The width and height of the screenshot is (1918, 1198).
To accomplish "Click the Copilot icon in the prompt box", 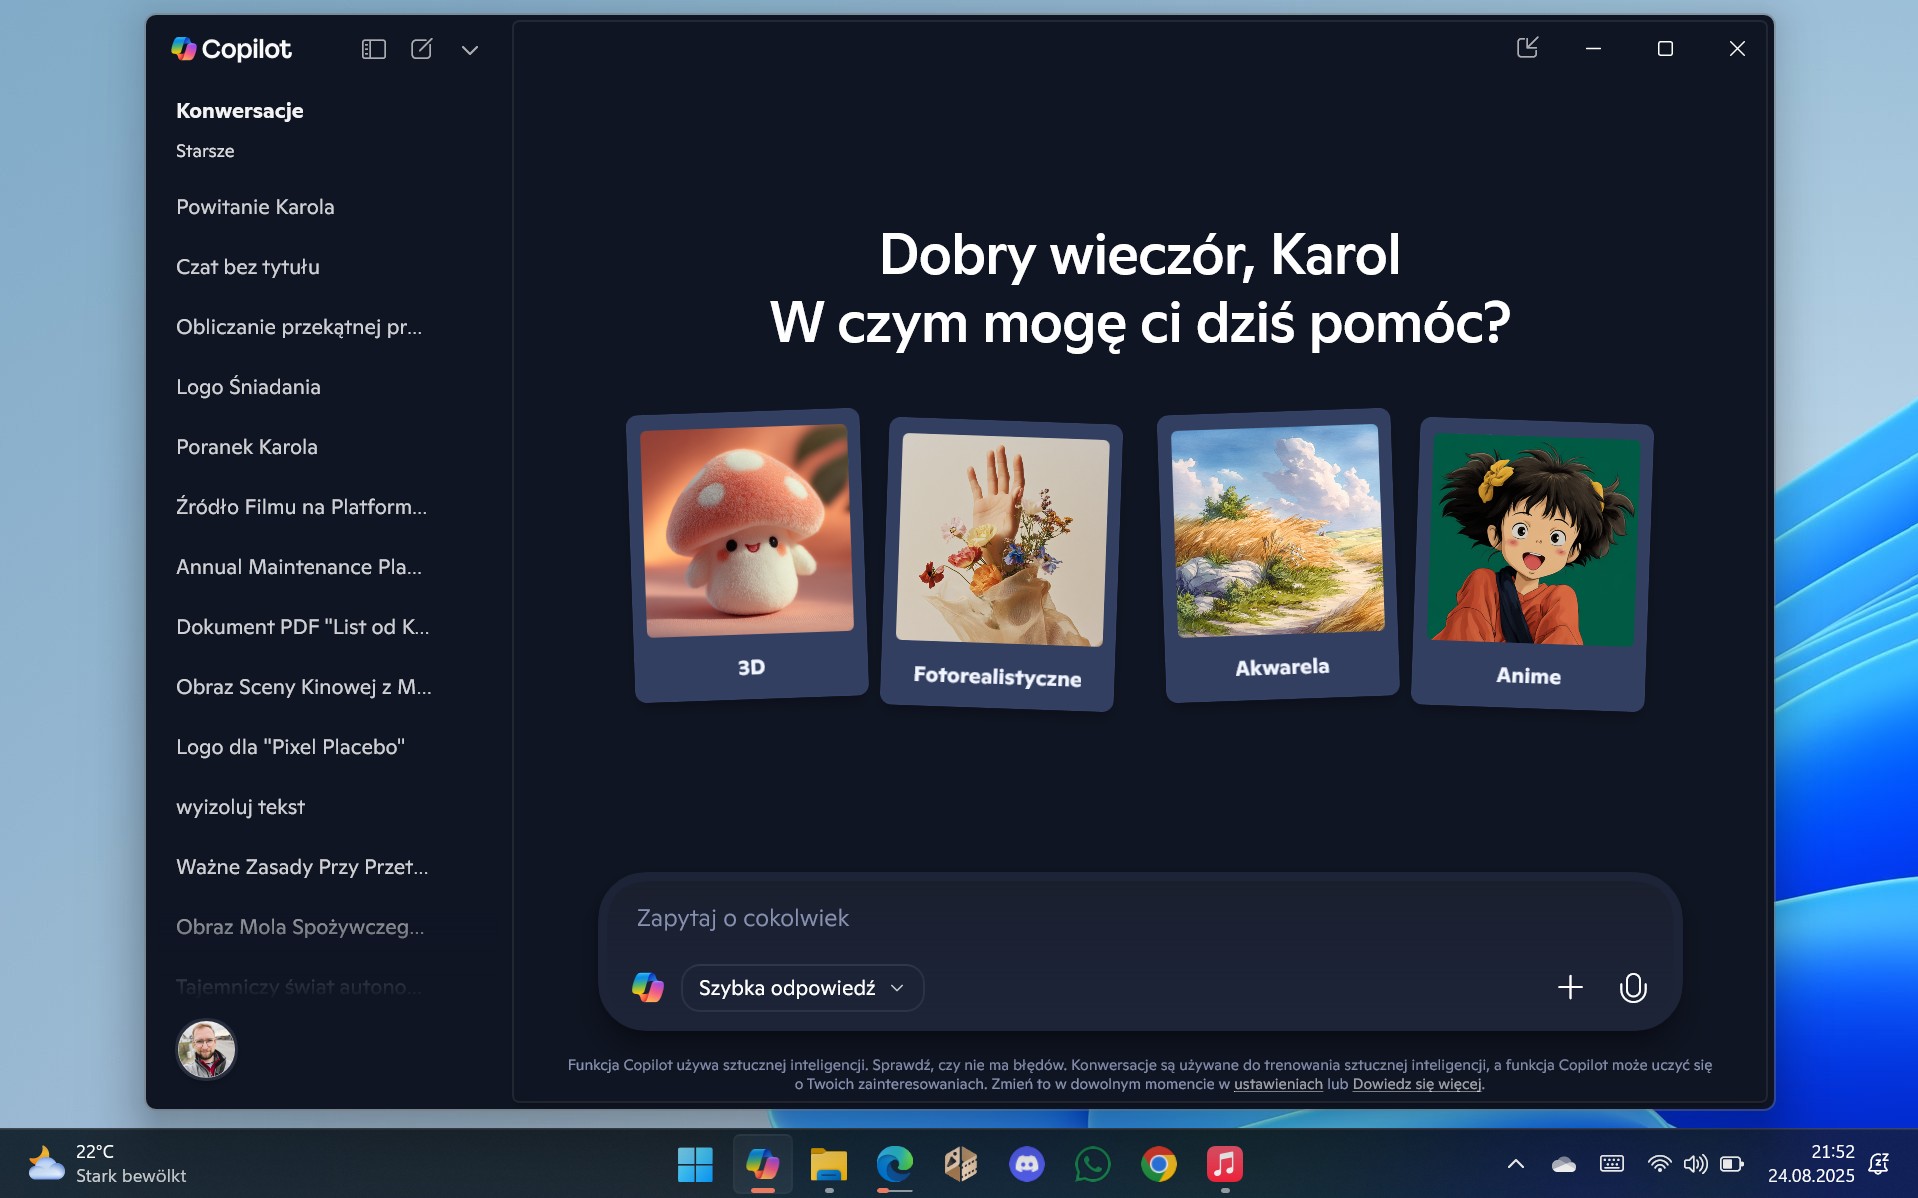I will 648,988.
